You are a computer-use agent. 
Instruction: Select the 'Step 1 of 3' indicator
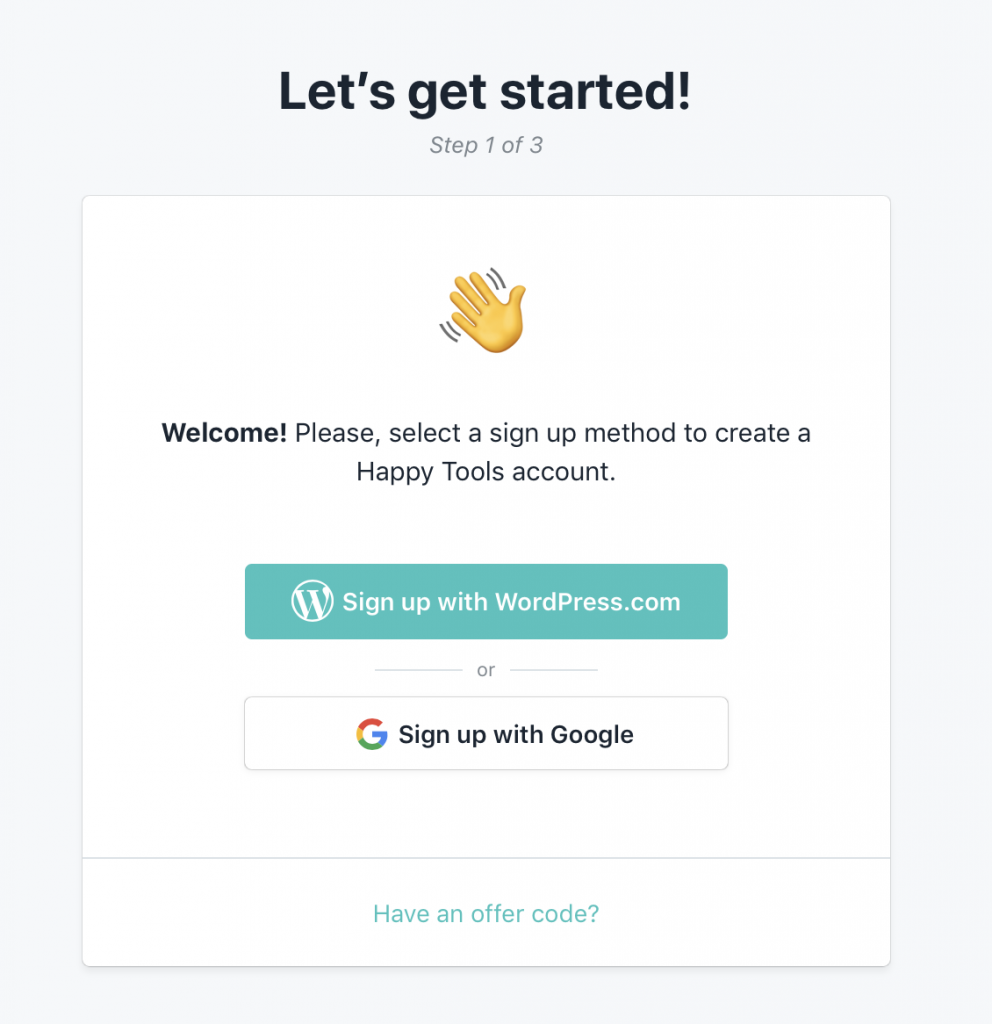pyautogui.click(x=486, y=145)
